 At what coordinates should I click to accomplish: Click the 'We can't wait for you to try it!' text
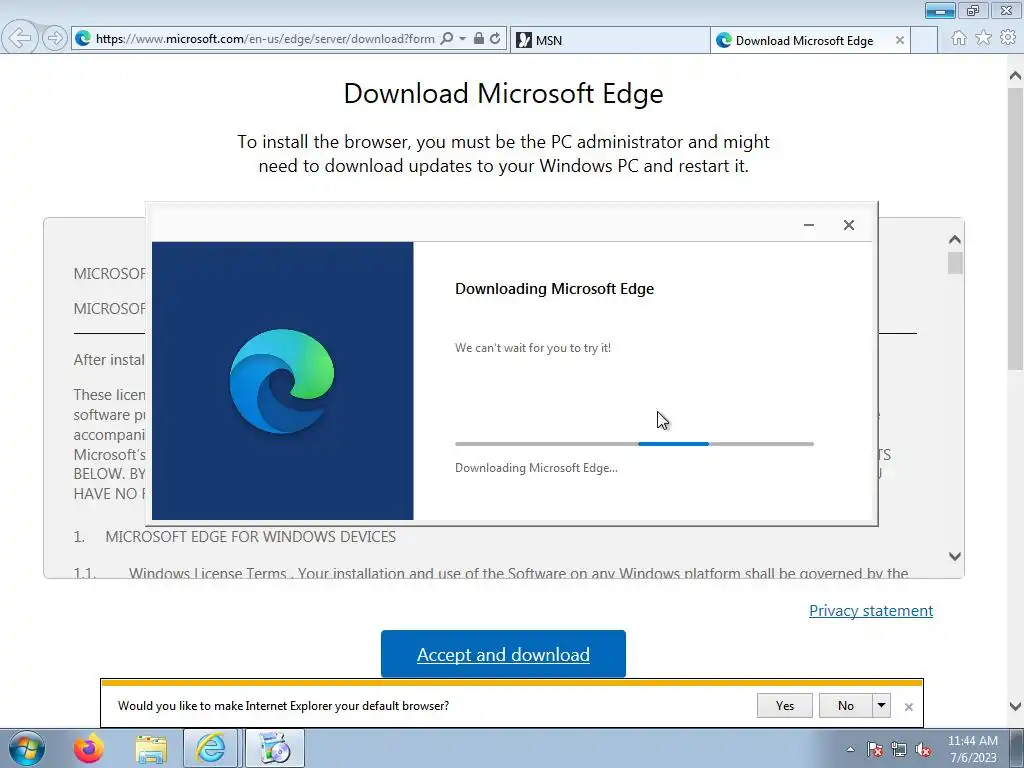tap(533, 348)
